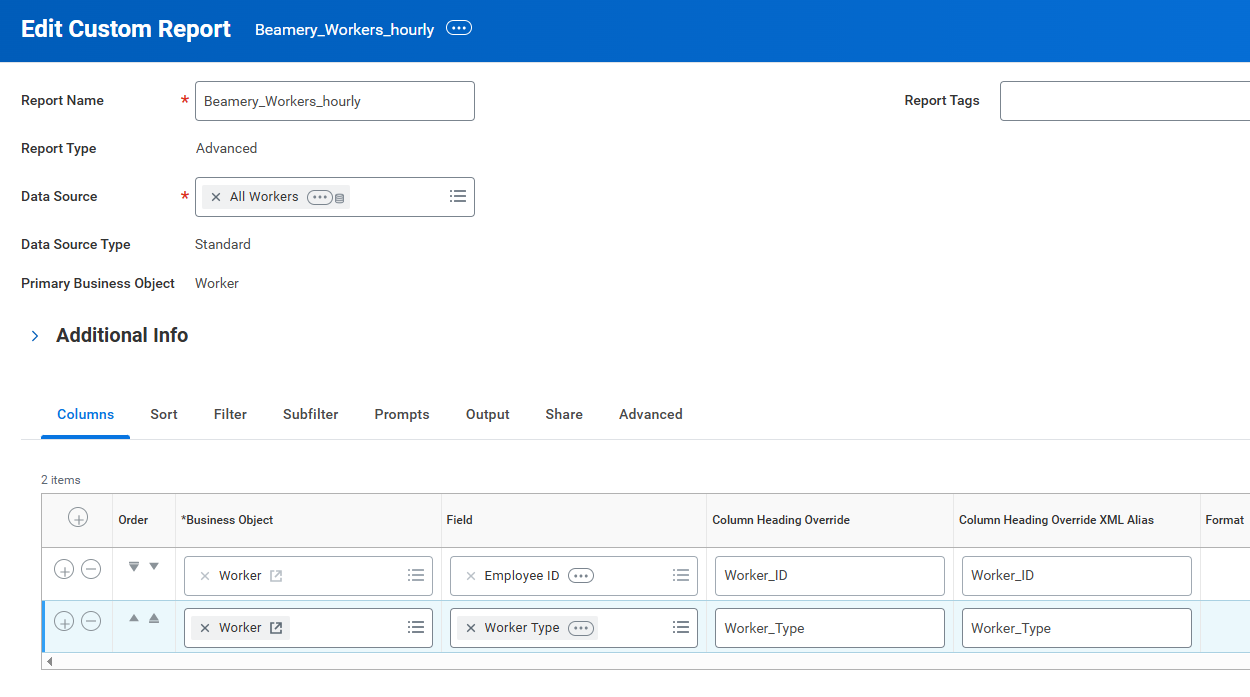Expand the Additional Info section

35,336
